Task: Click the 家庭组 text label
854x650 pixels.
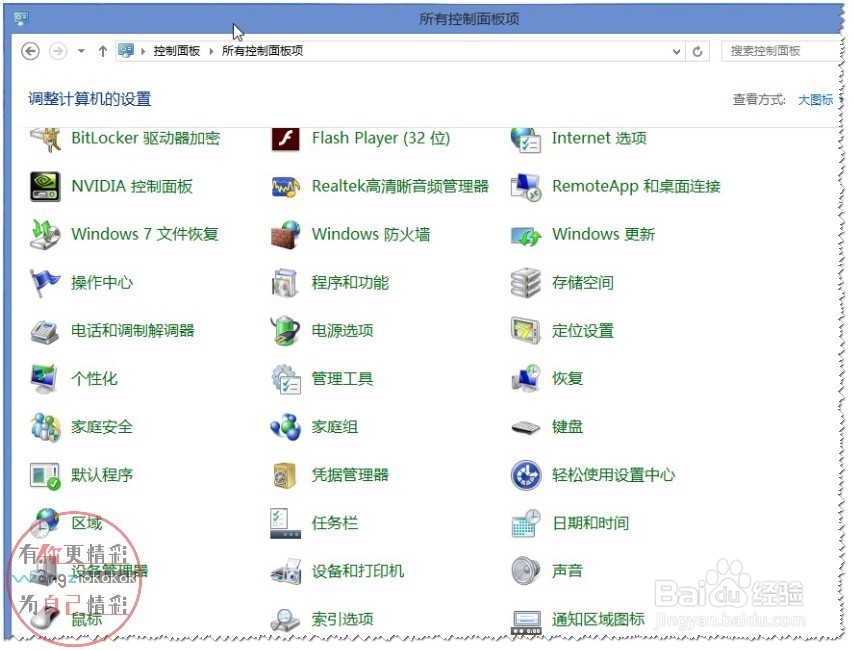Action: (x=334, y=427)
